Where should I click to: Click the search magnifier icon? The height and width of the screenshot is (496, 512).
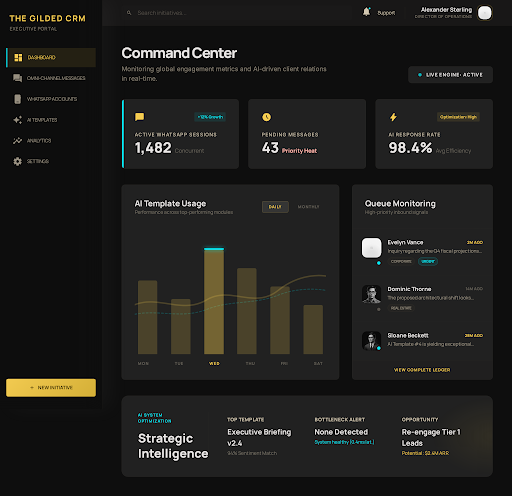click(x=129, y=13)
